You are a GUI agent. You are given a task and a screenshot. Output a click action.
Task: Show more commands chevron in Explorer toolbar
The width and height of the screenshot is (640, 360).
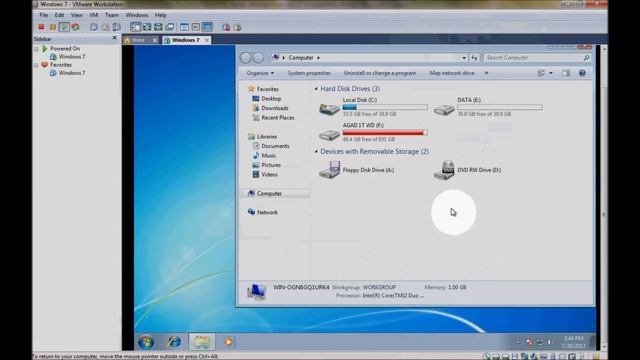pos(486,73)
